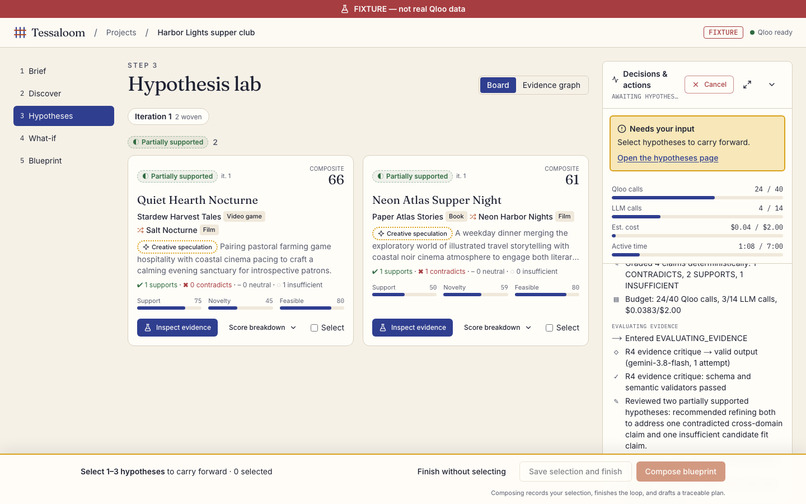Click the FIXTURE badge in header
Viewport: 806px width, 504px height.
pos(723,32)
